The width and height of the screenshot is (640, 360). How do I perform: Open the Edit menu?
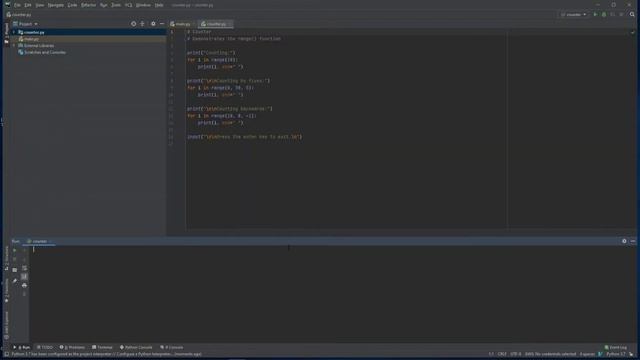pos(28,5)
